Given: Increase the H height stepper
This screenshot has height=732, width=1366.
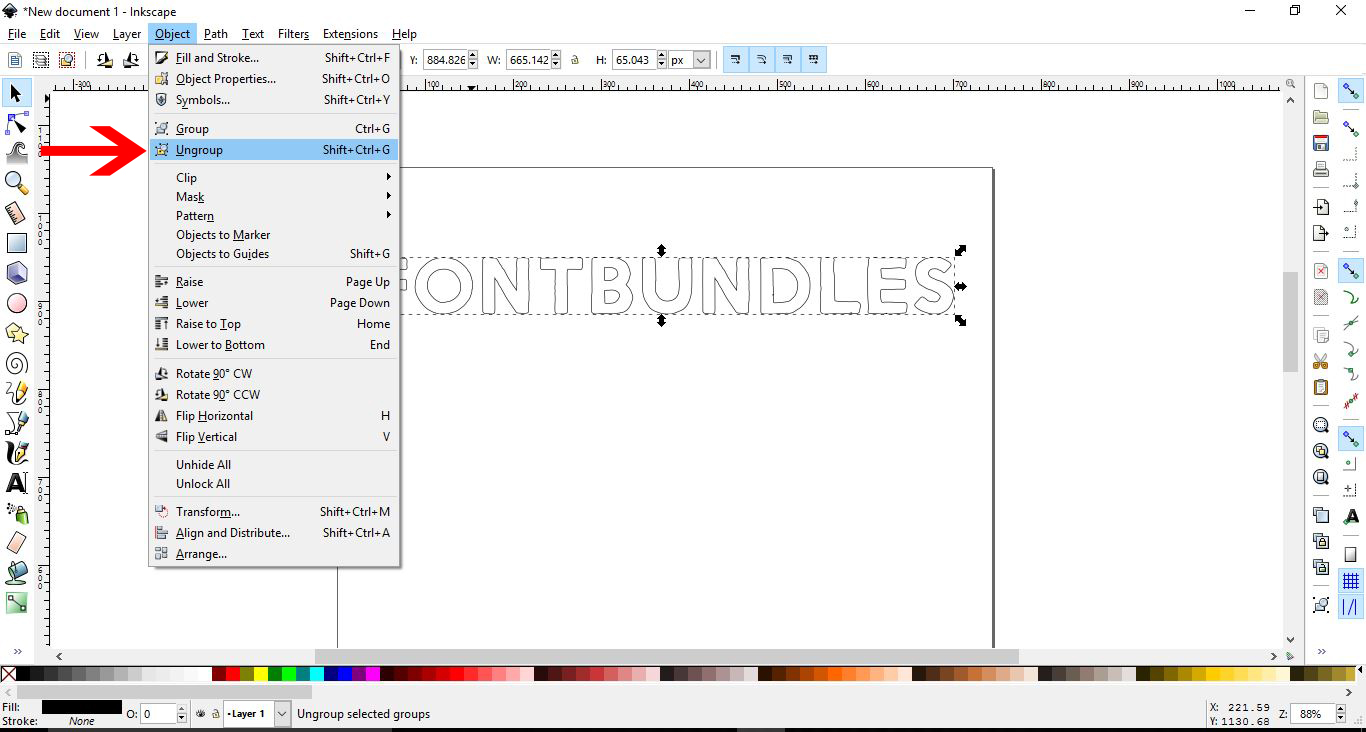Looking at the screenshot, I should (660, 56).
